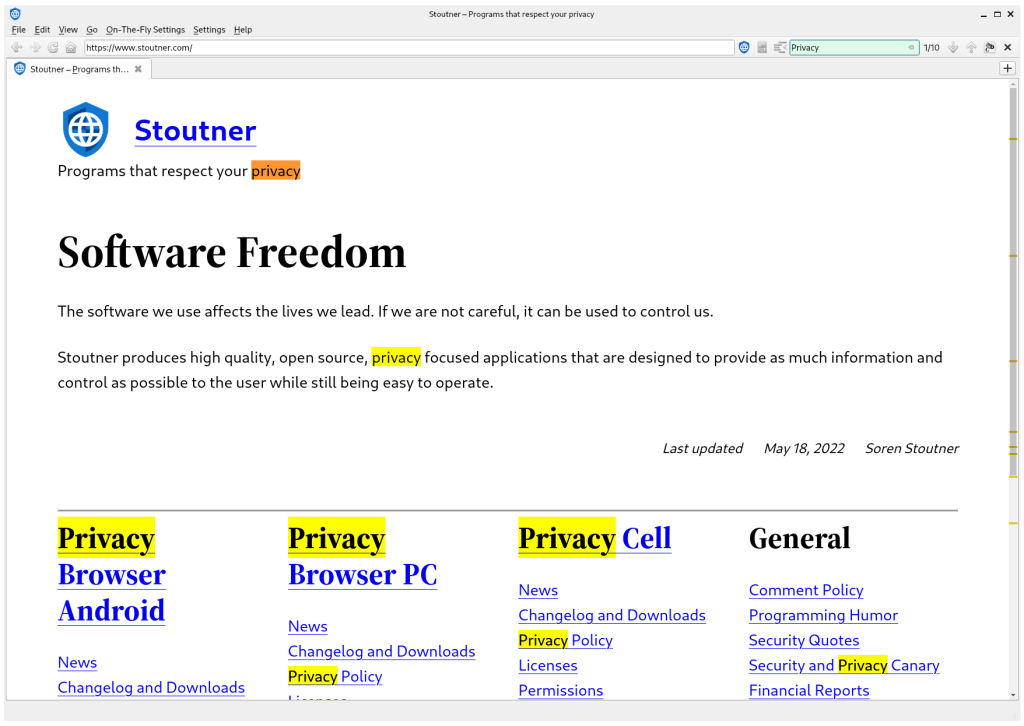Click the Software Freedom heading
This screenshot has width=1024, height=726.
tap(232, 252)
